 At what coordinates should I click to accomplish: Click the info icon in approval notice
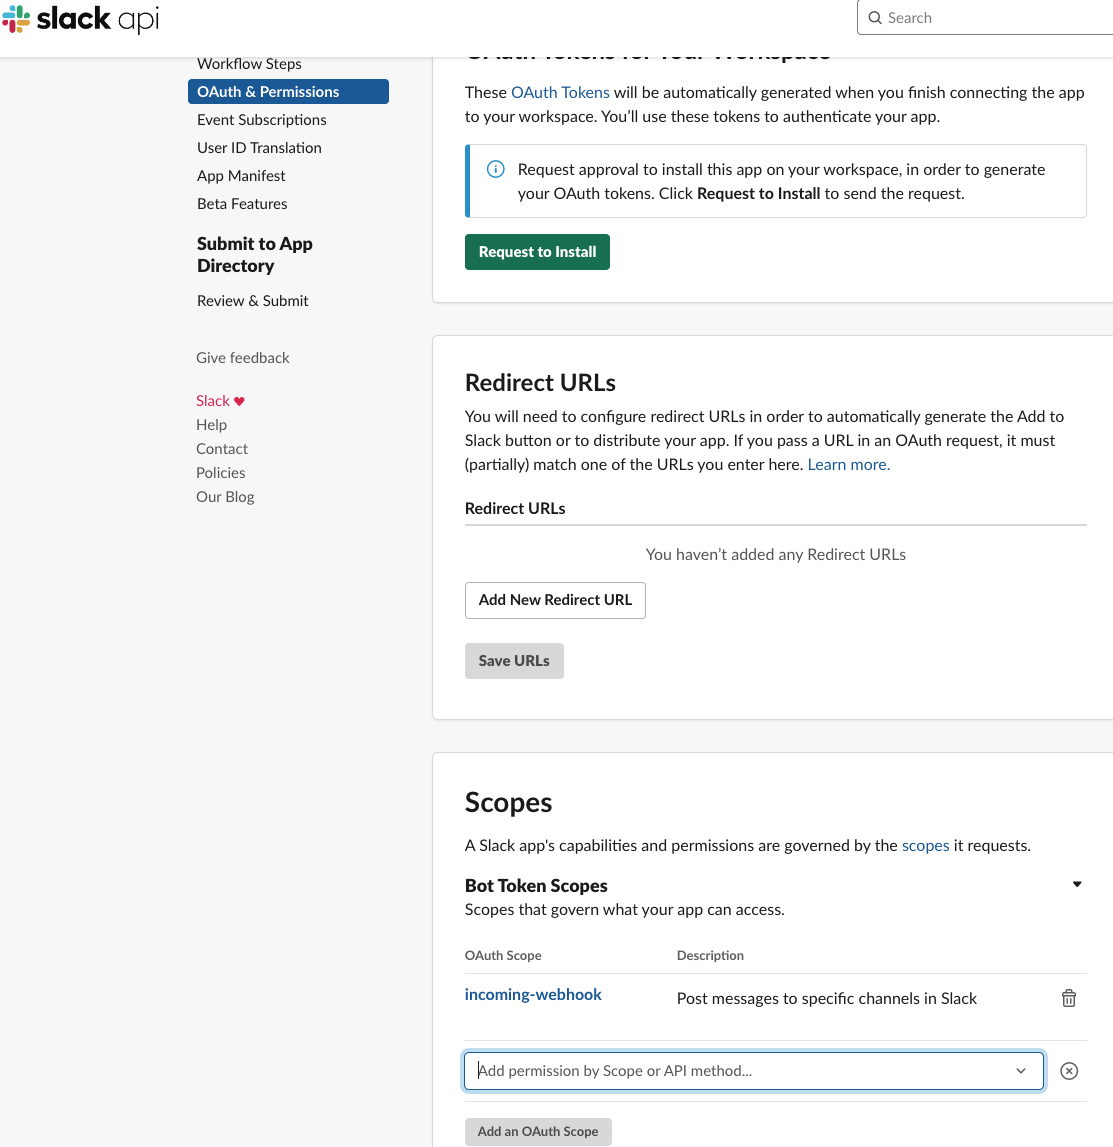(495, 169)
